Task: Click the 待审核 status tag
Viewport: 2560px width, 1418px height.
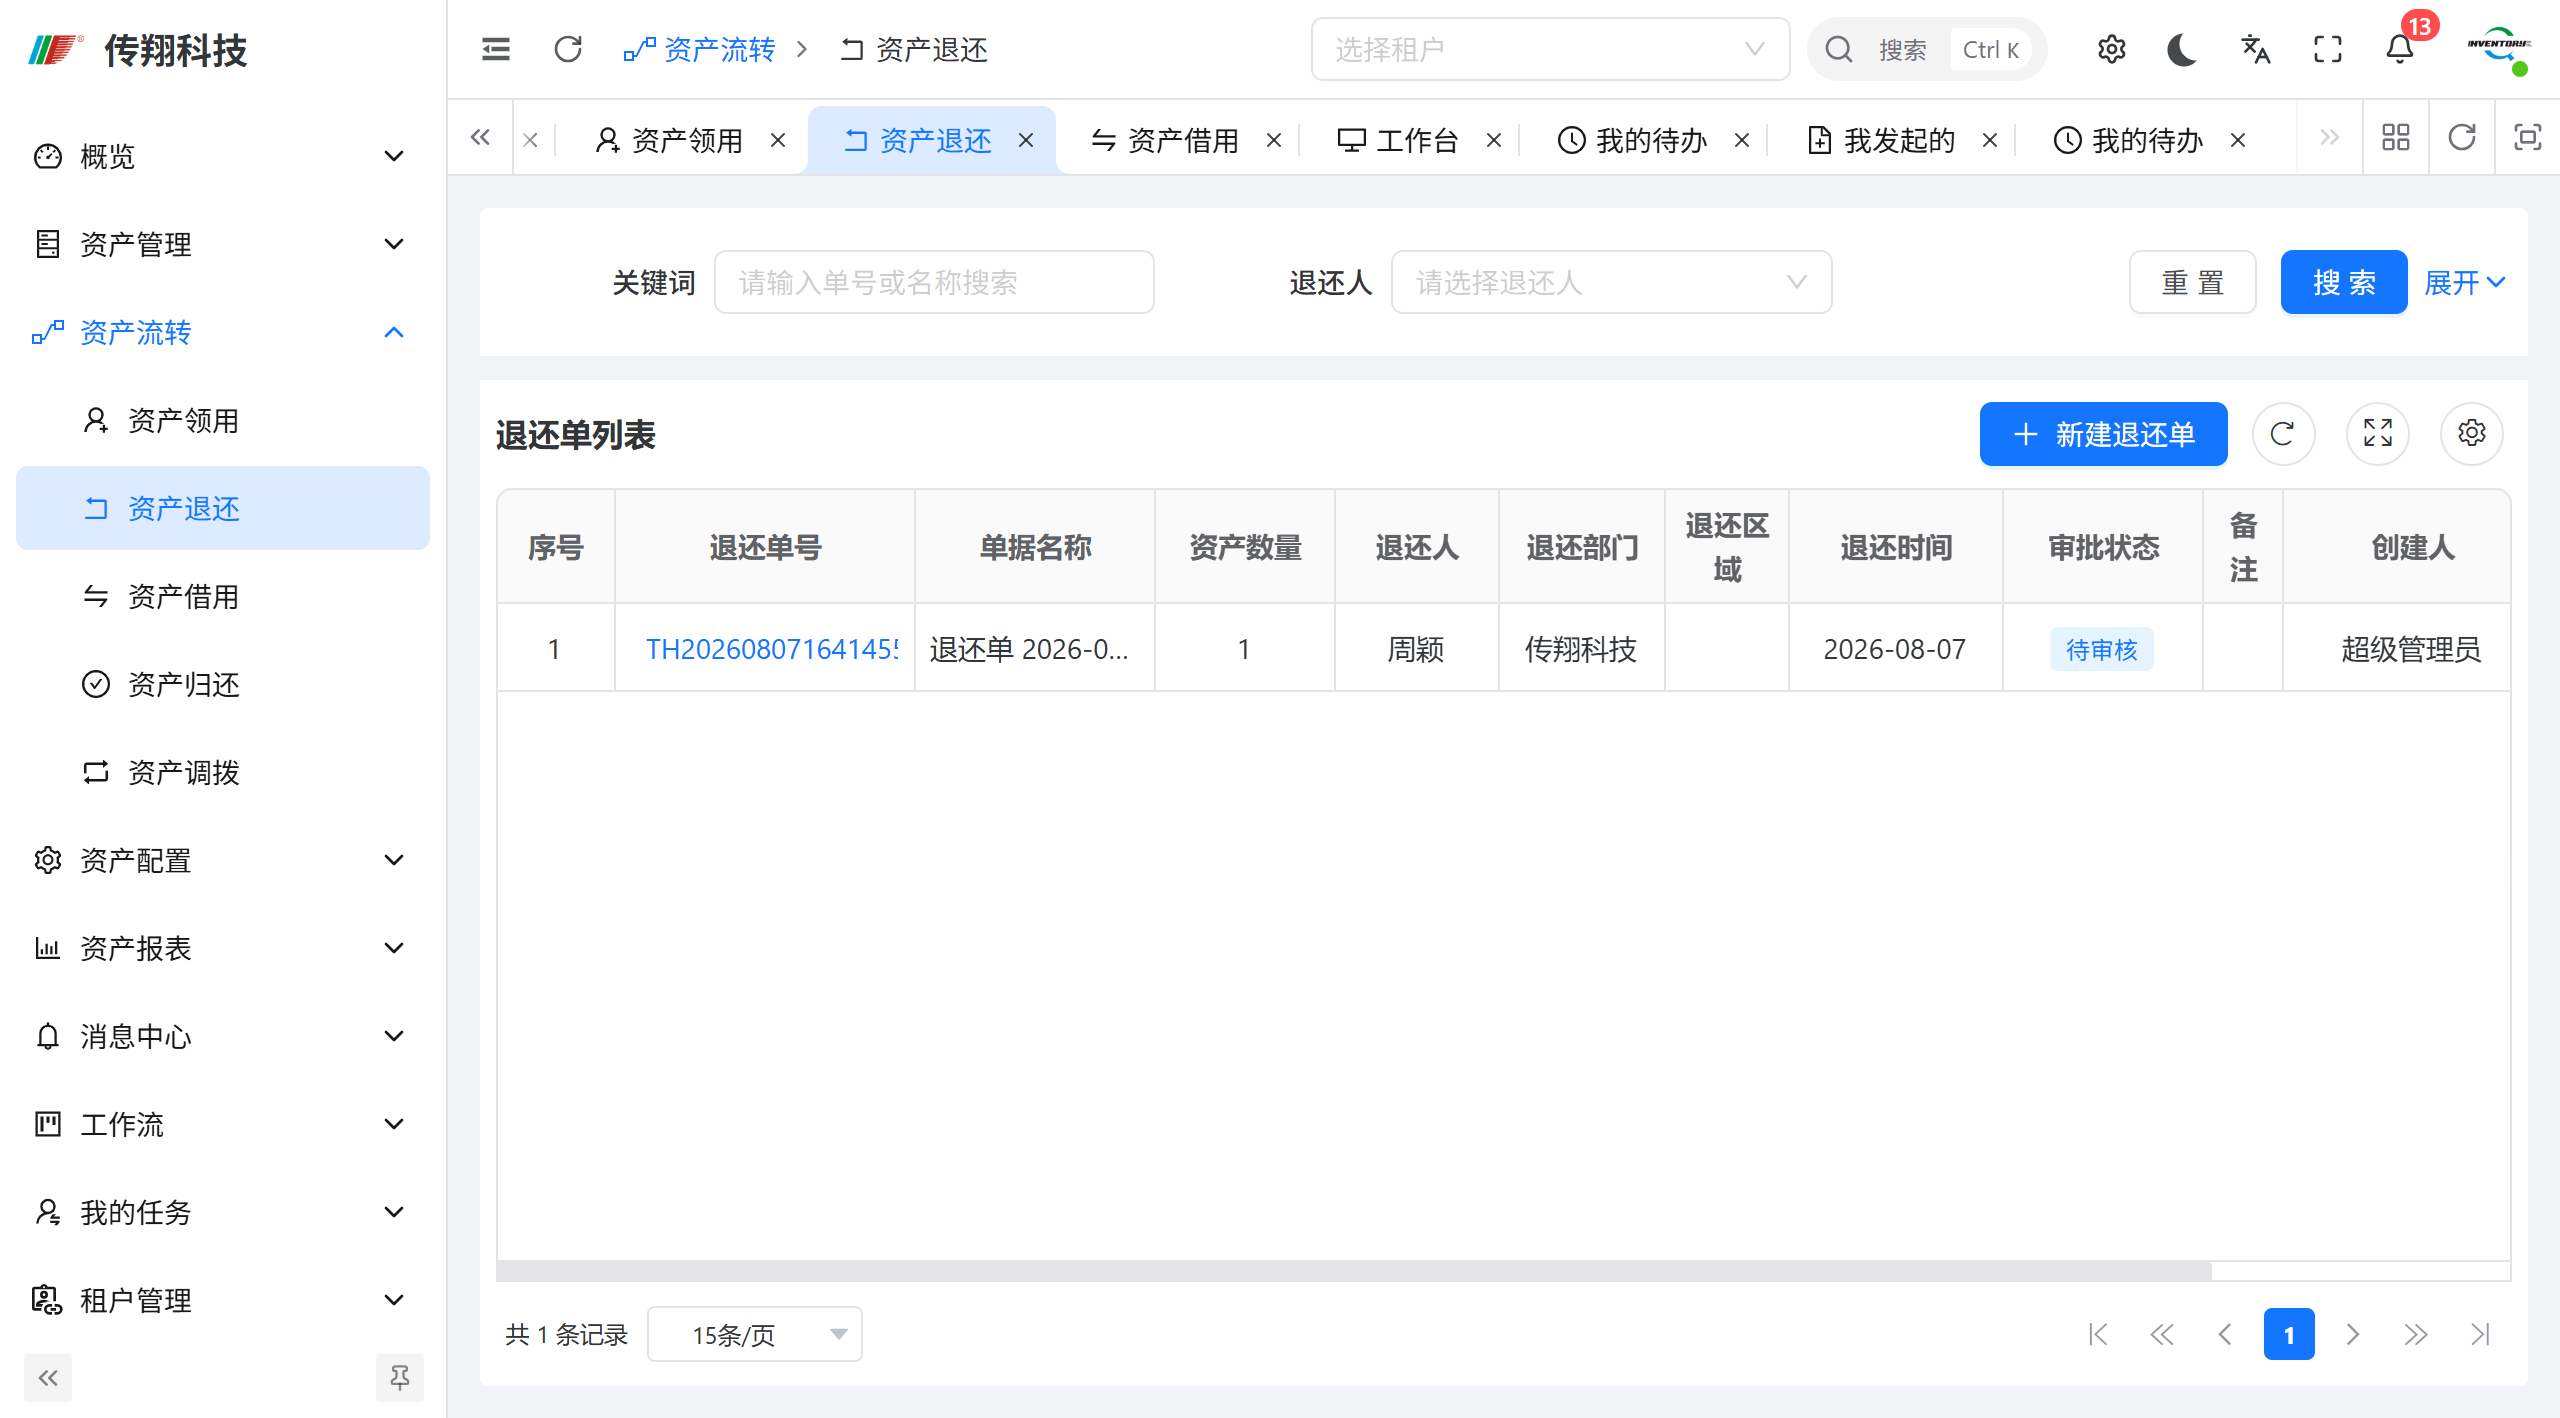Action: (x=2101, y=650)
